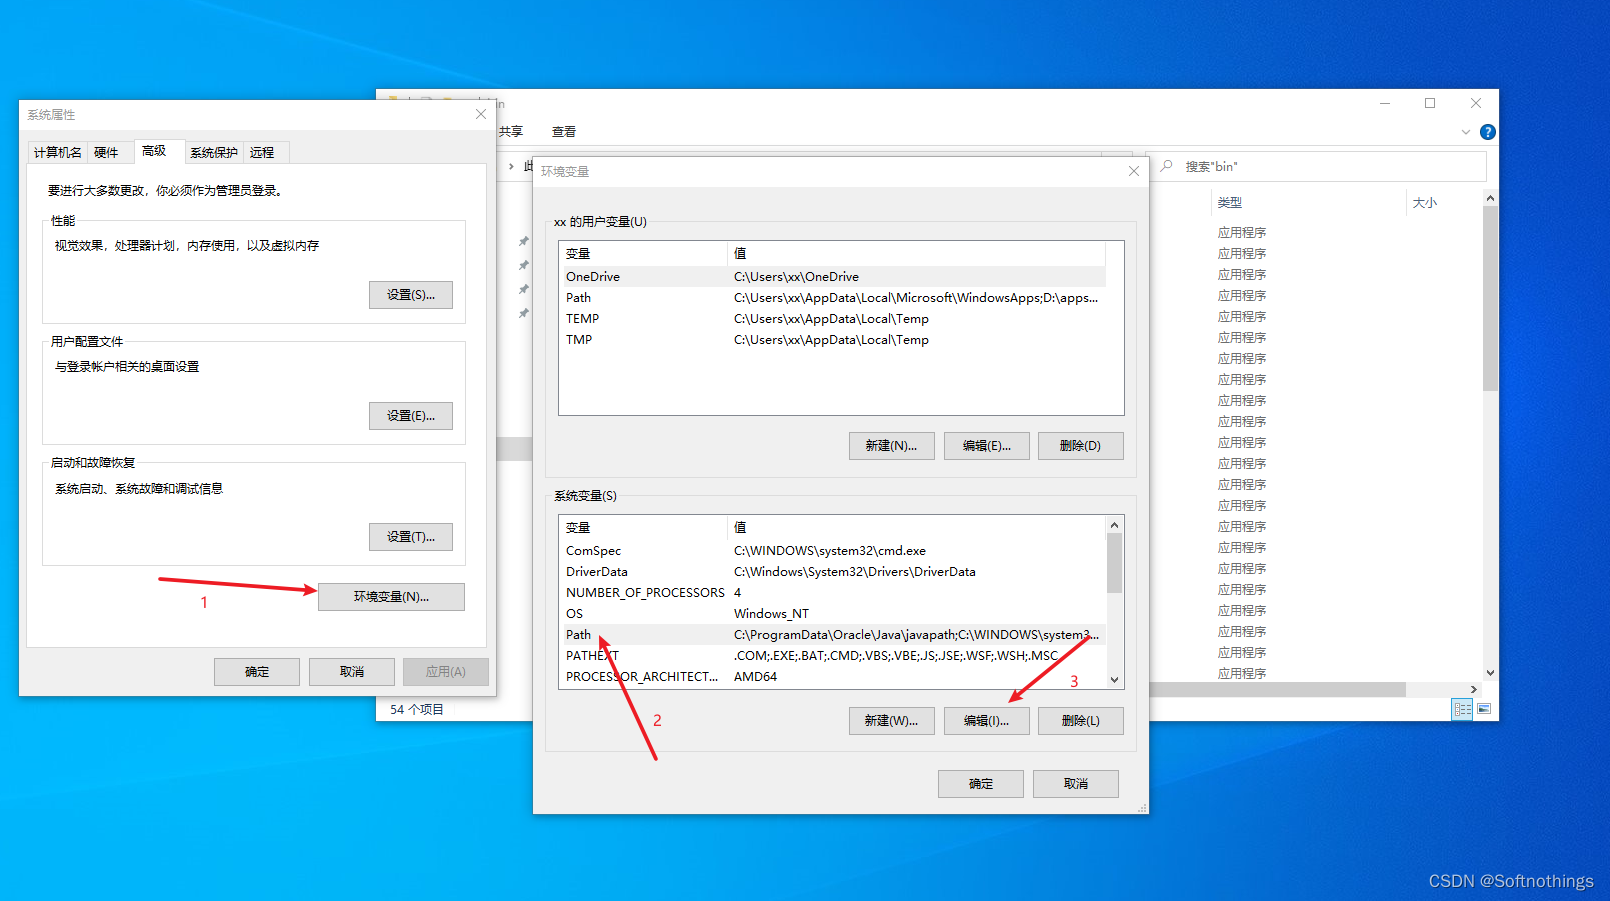Click Explorer vertical scrollbar up arrow
Viewport: 1610px width, 901px height.
click(1490, 198)
